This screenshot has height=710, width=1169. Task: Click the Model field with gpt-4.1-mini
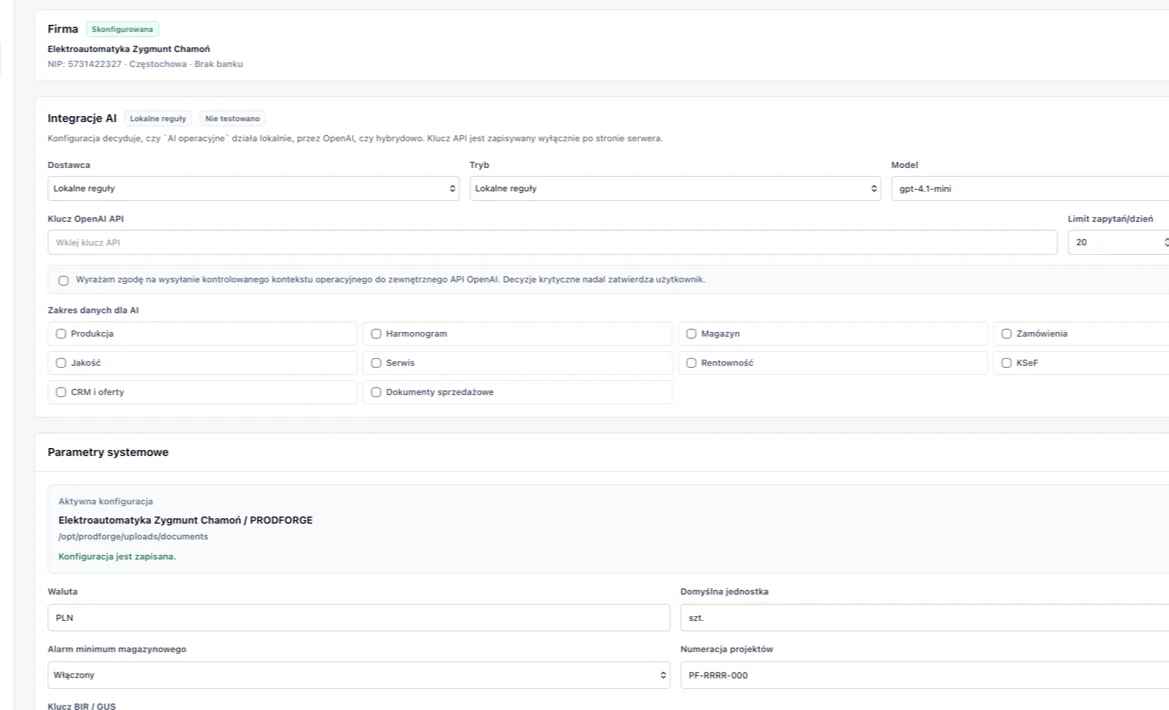[1030, 189]
